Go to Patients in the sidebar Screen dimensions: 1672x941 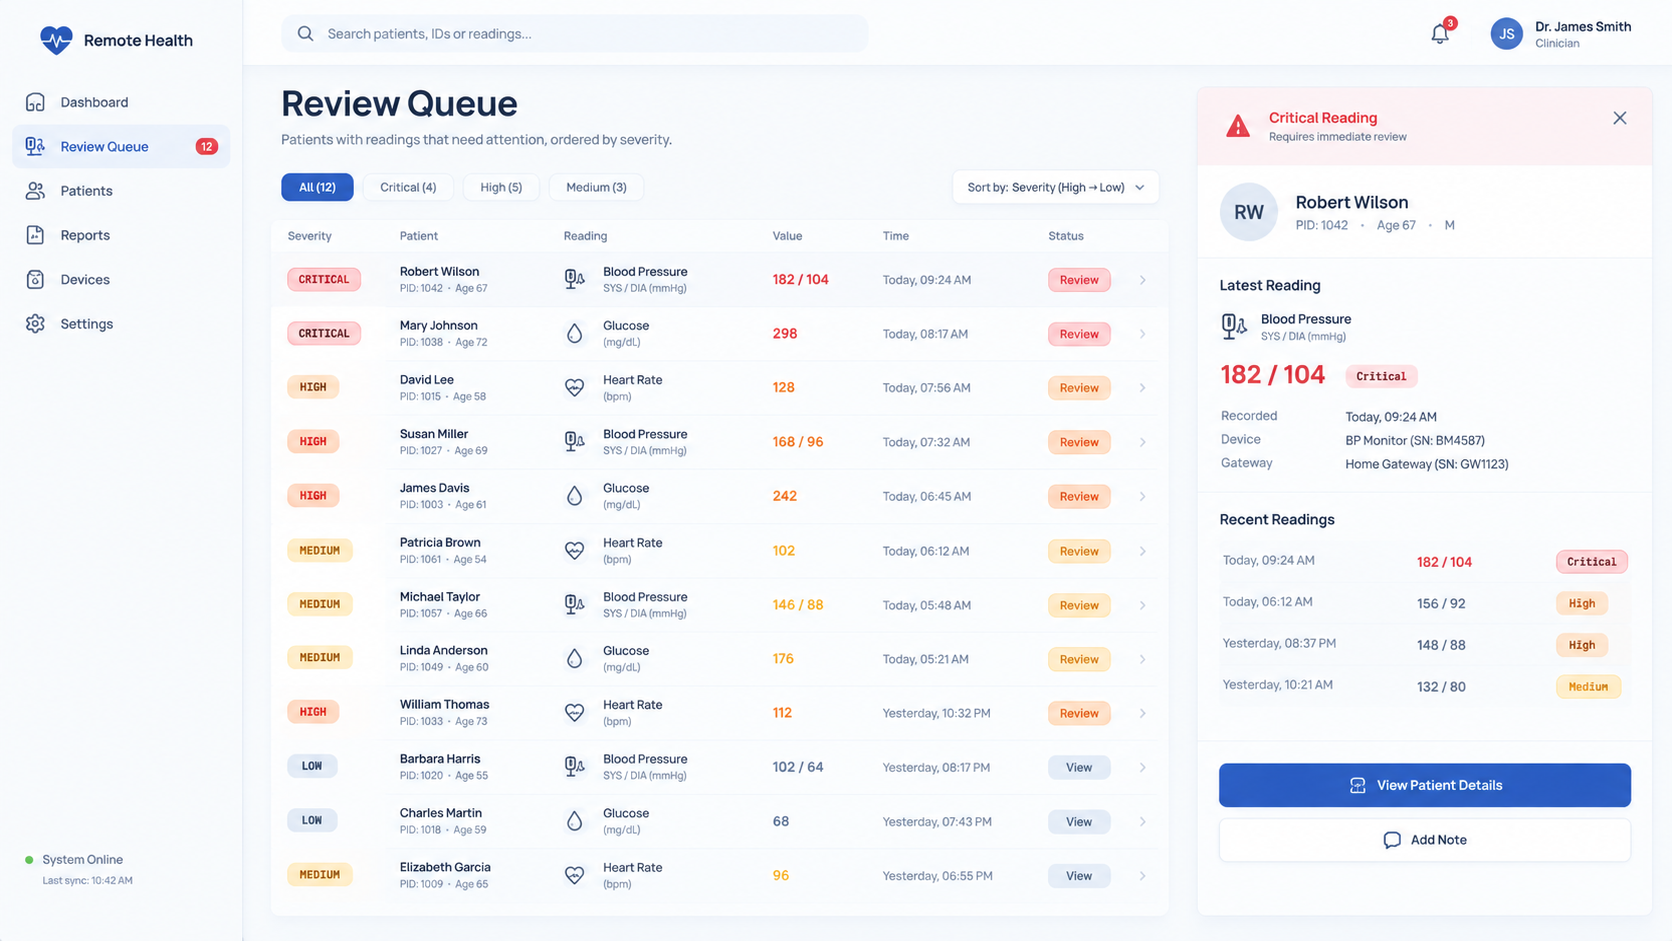coord(121,191)
